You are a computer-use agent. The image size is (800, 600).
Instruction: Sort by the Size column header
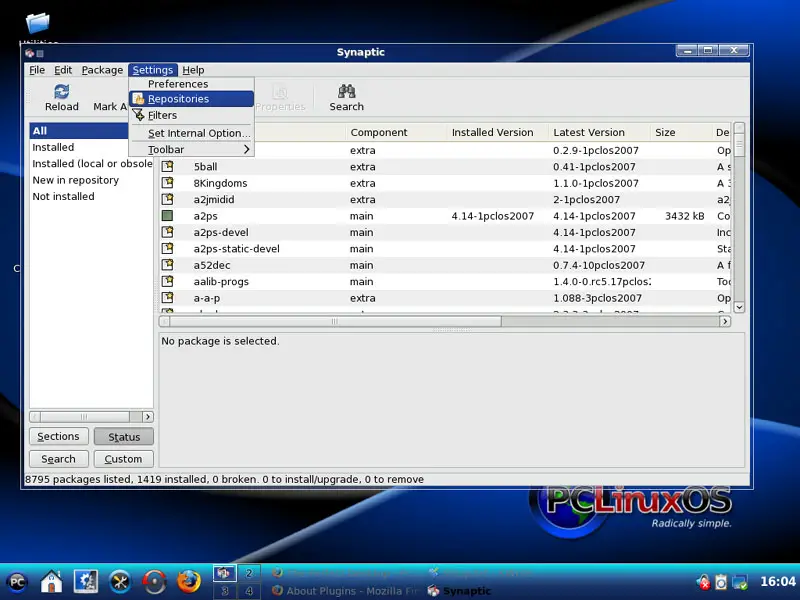(680, 132)
